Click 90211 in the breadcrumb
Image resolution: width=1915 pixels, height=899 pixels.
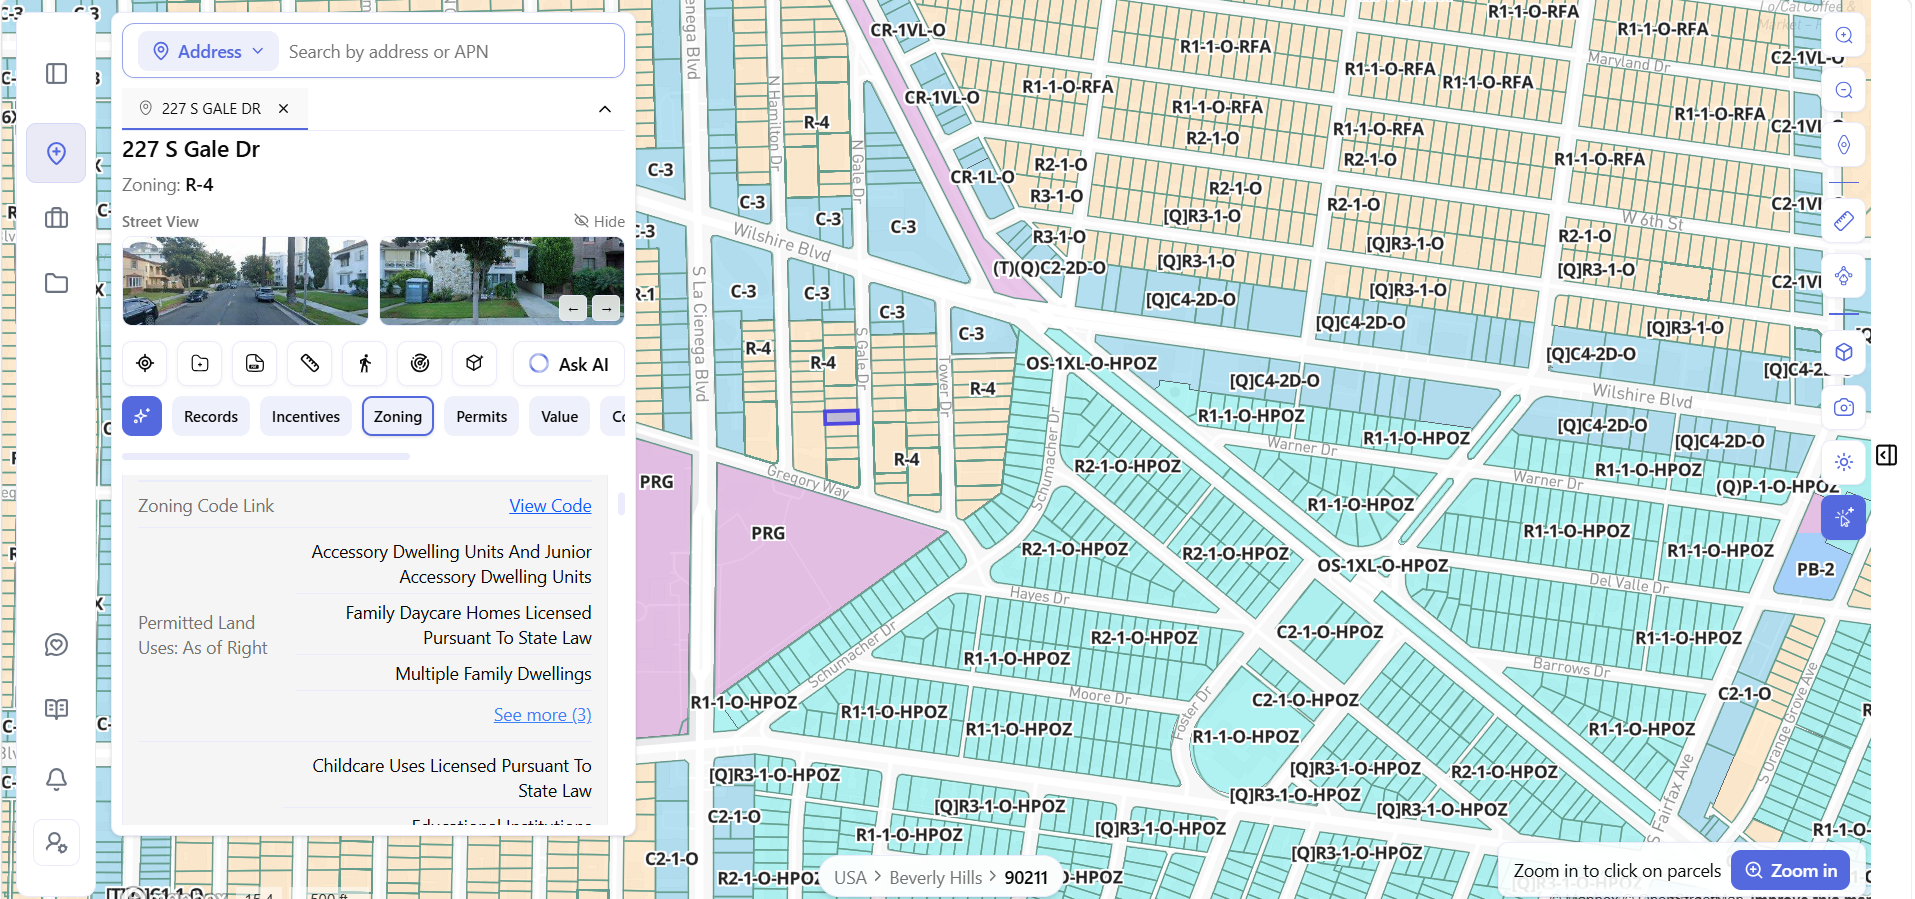pos(1026,877)
